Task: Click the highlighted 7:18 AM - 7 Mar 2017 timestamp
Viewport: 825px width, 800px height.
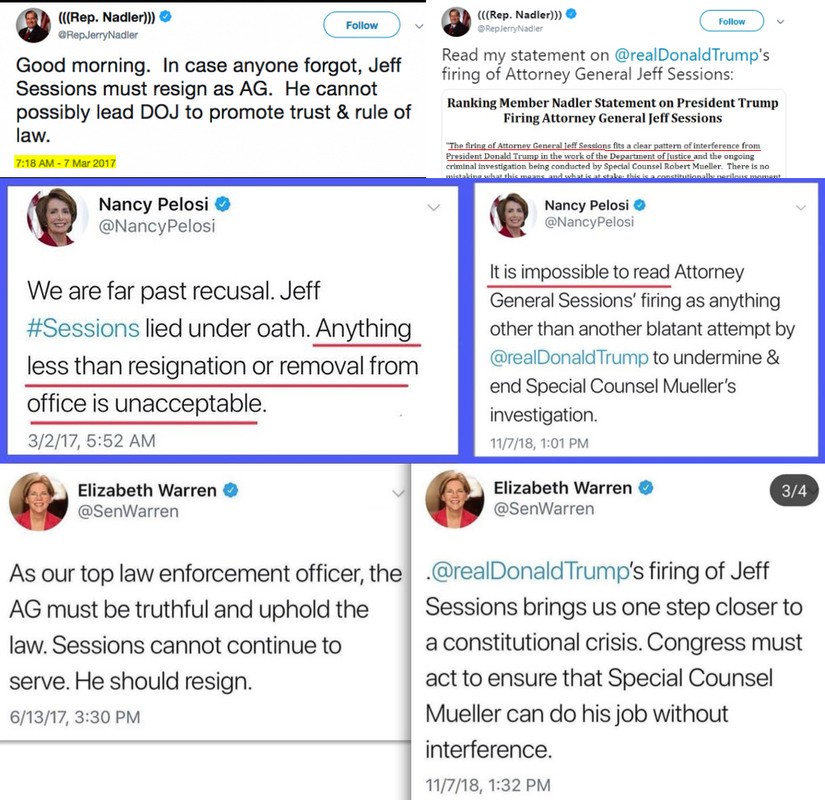Action: coord(66,163)
